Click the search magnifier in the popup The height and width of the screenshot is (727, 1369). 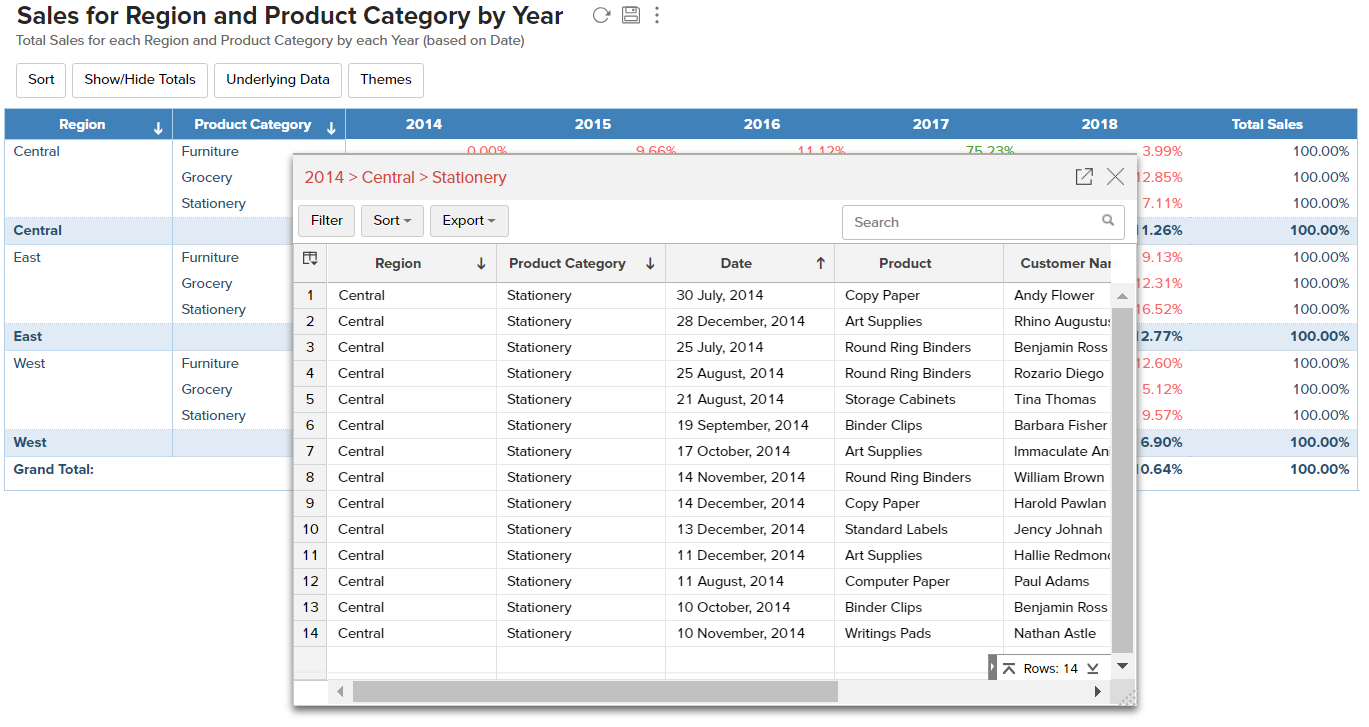click(1107, 221)
